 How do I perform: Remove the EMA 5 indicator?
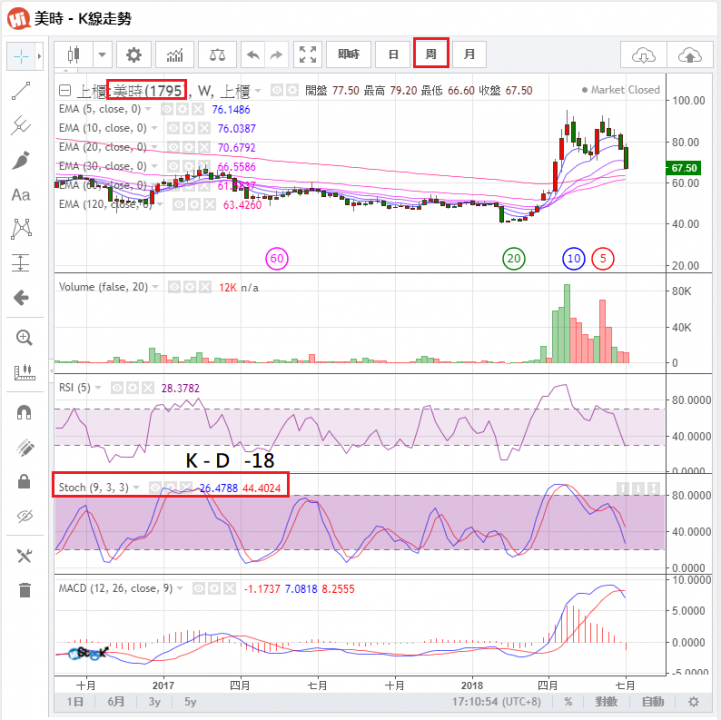pyautogui.click(x=198, y=109)
